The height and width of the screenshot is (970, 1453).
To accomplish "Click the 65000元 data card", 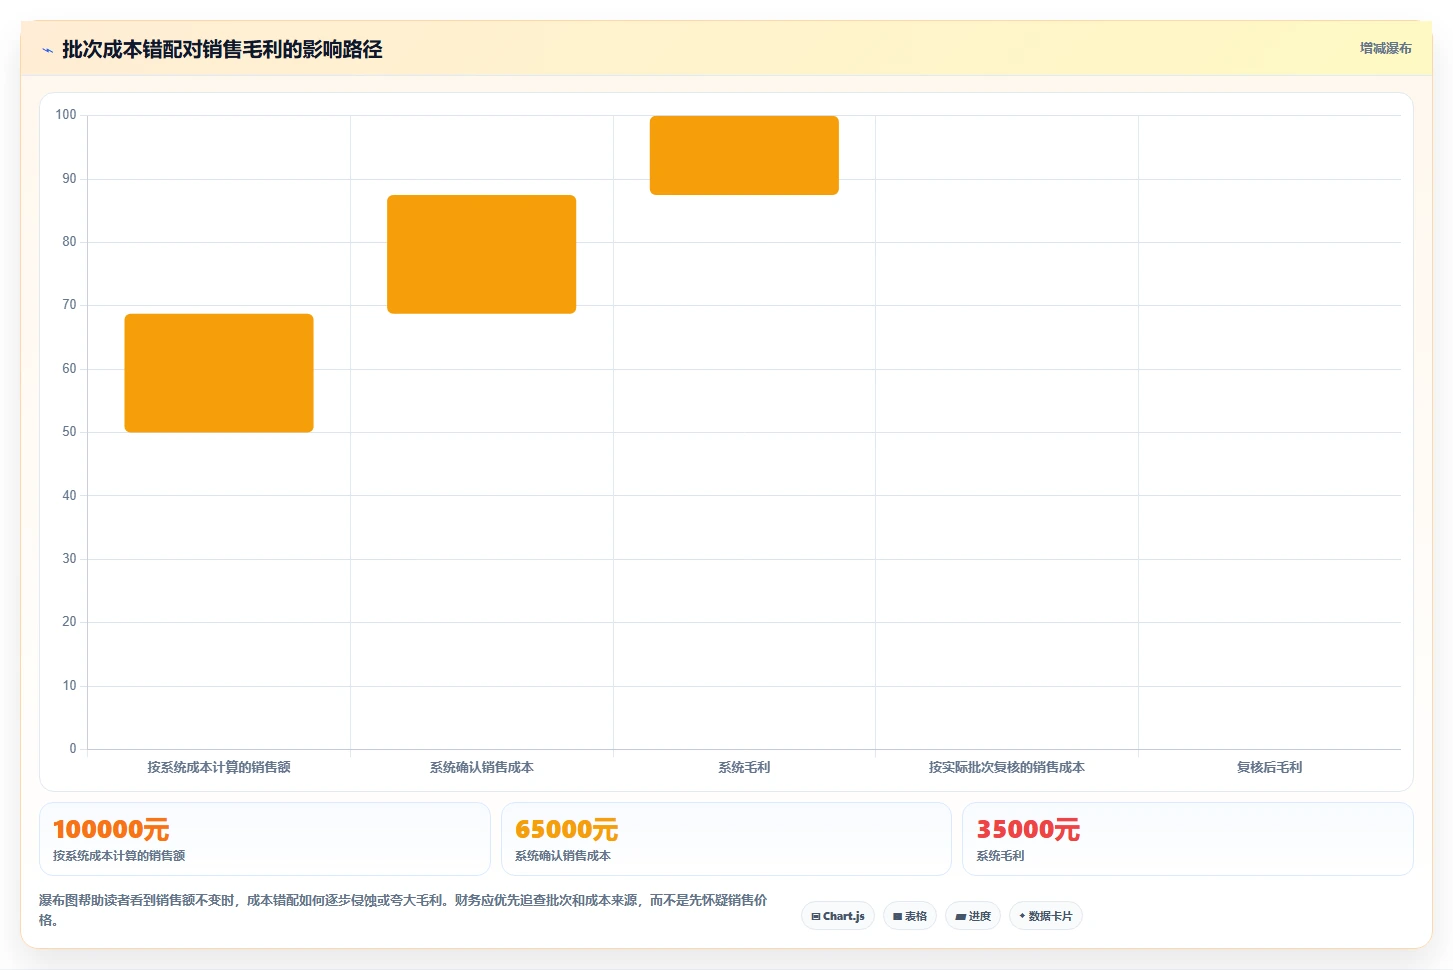I will [726, 839].
